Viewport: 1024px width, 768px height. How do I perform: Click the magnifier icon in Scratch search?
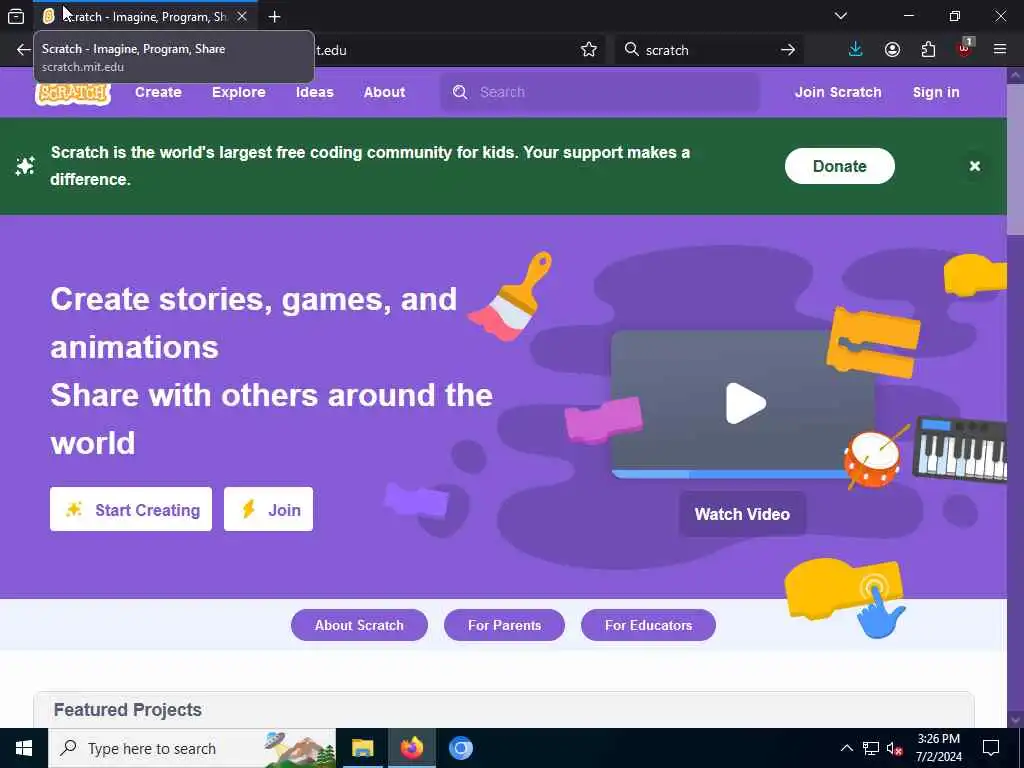click(460, 92)
